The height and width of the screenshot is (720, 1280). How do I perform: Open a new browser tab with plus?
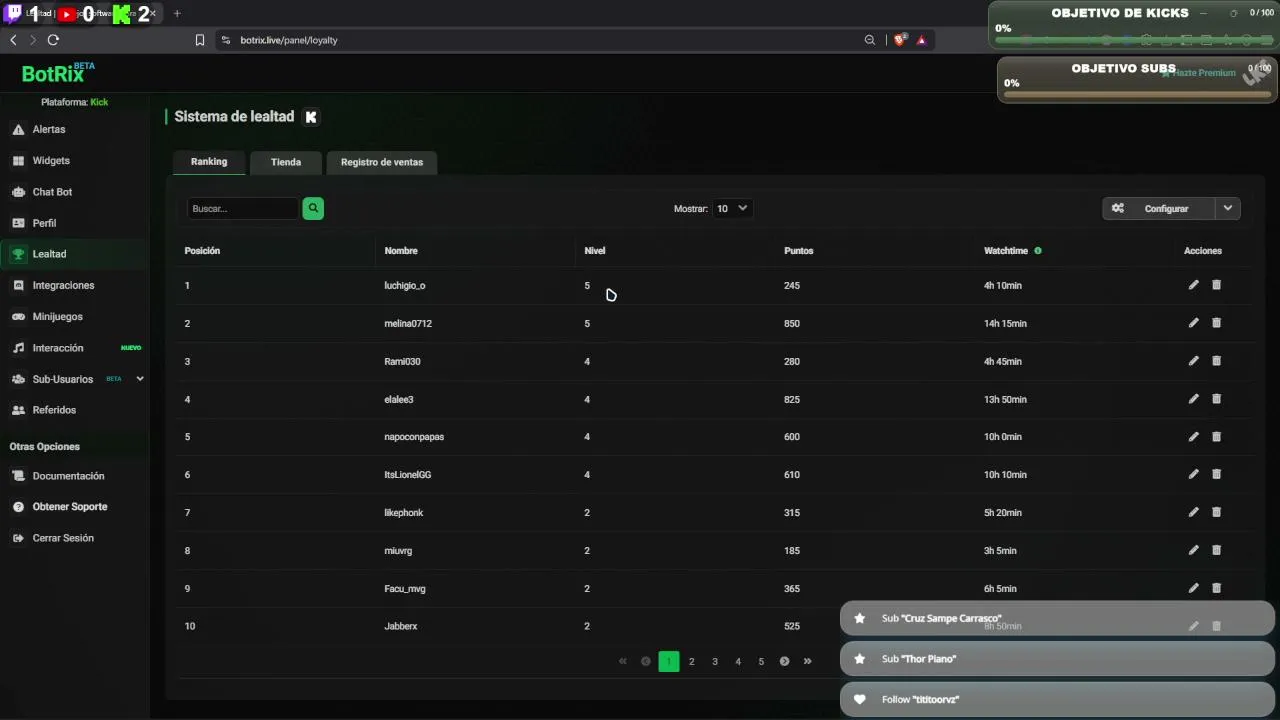(177, 13)
